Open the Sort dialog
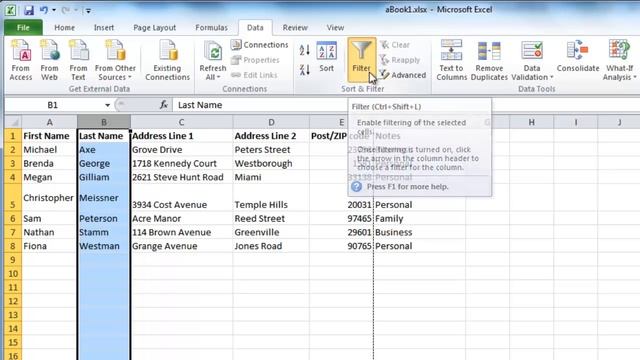The width and height of the screenshot is (640, 360). (327, 57)
